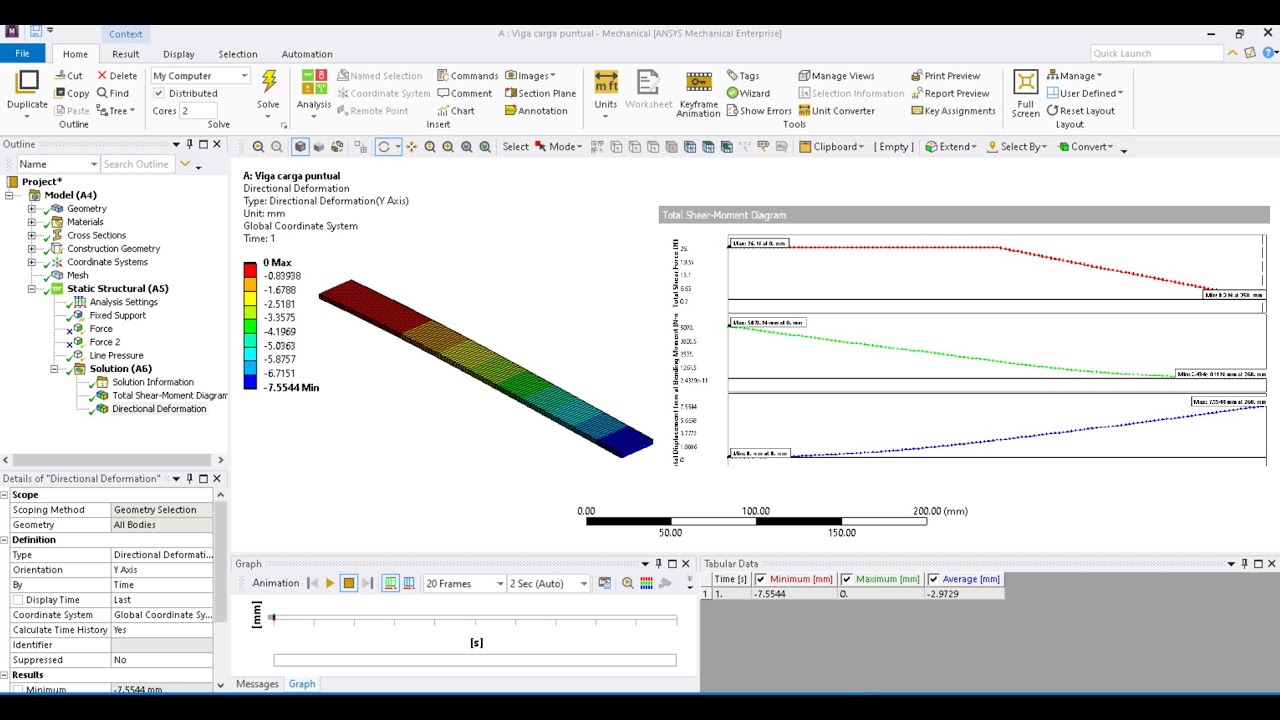The width and height of the screenshot is (1280, 720).
Task: Open the Select By dropdown
Action: pyautogui.click(x=1017, y=147)
